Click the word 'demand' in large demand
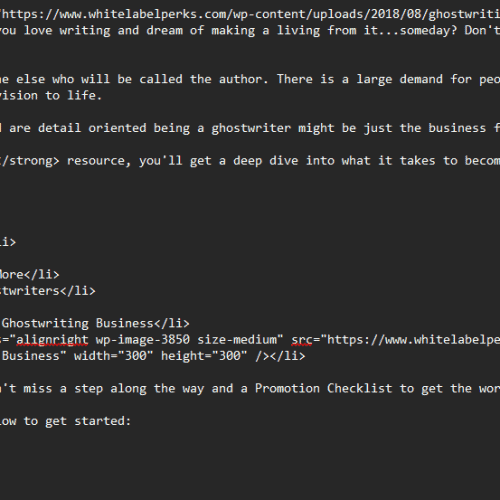Image resolution: width=500 pixels, height=500 pixels. click(x=421, y=79)
